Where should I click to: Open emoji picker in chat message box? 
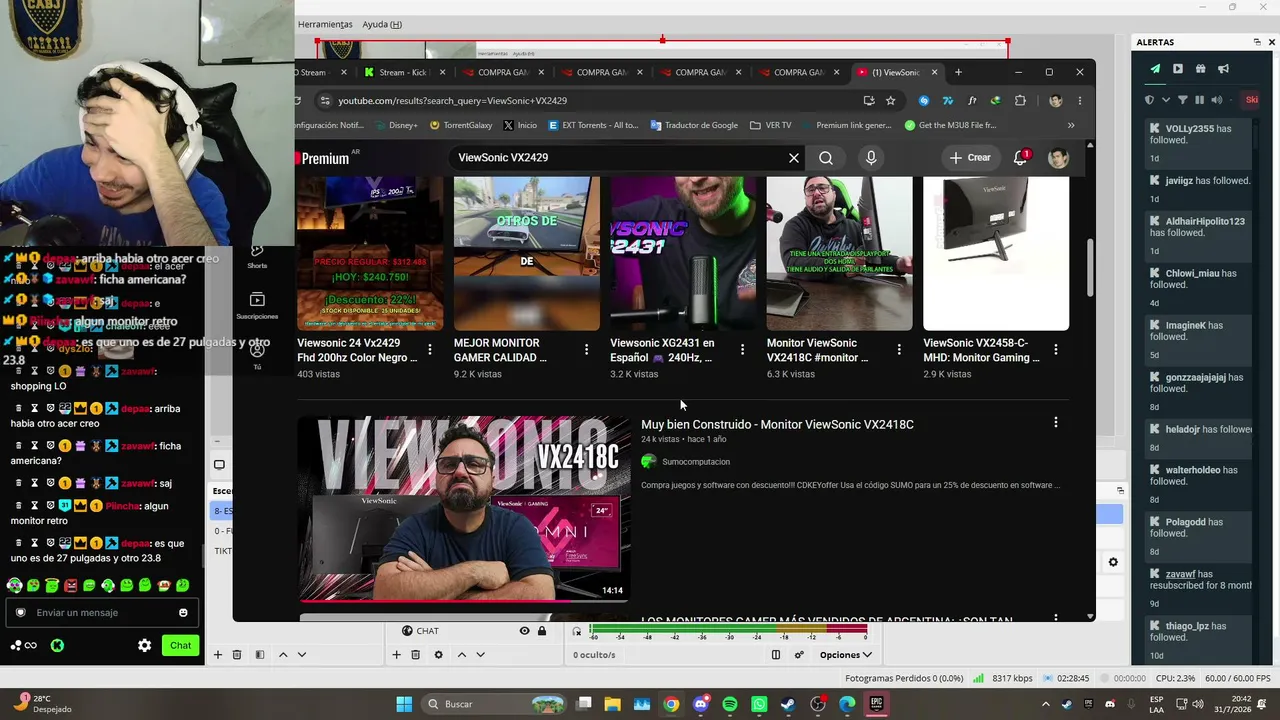click(183, 613)
